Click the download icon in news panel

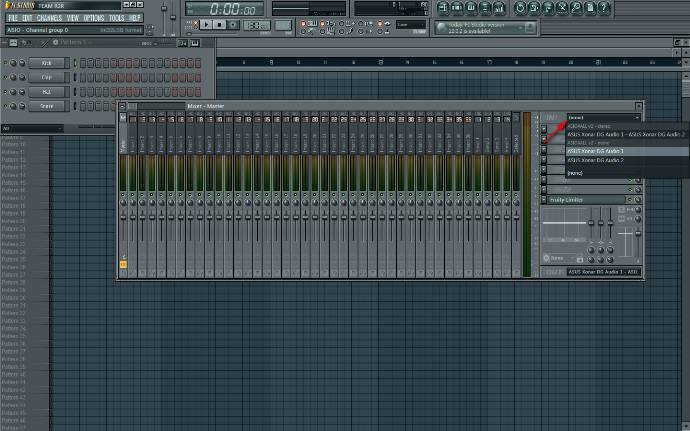[531, 28]
